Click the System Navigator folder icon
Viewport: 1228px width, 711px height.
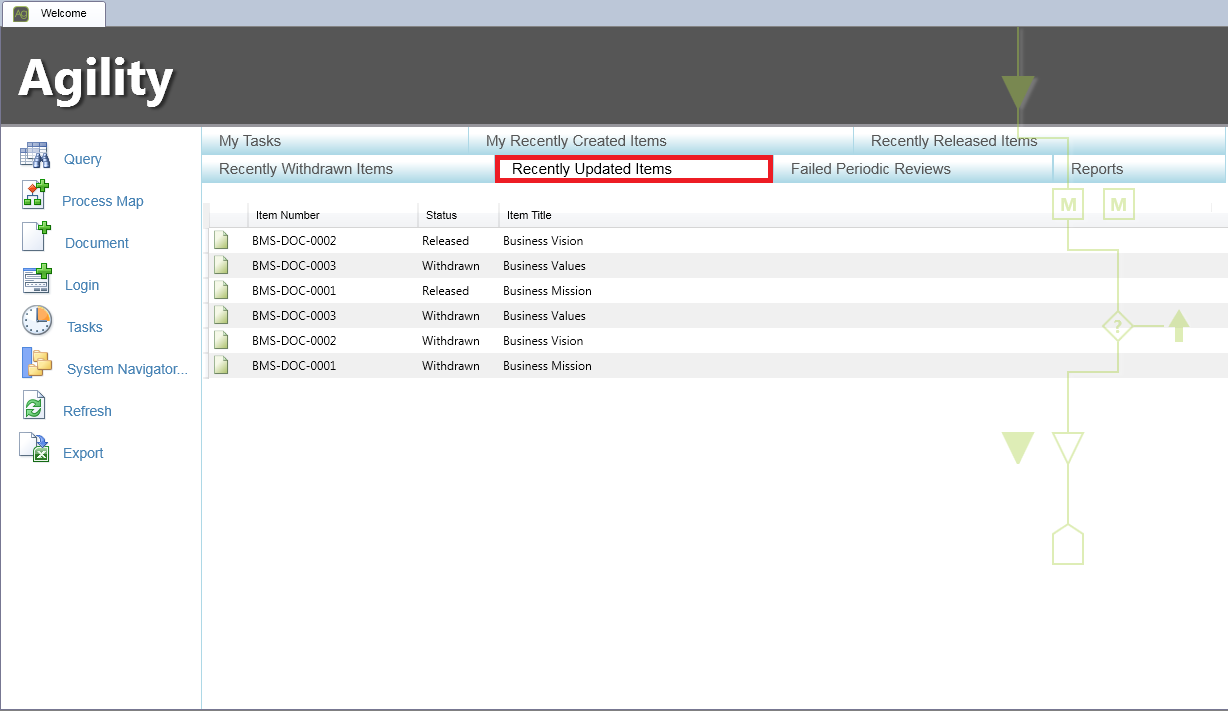(36, 363)
